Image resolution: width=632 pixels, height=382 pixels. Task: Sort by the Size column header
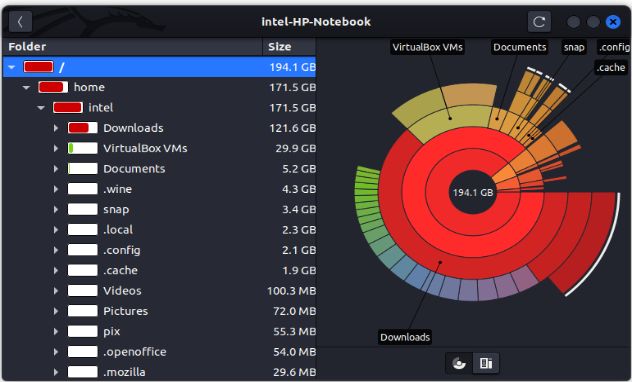coord(289,47)
